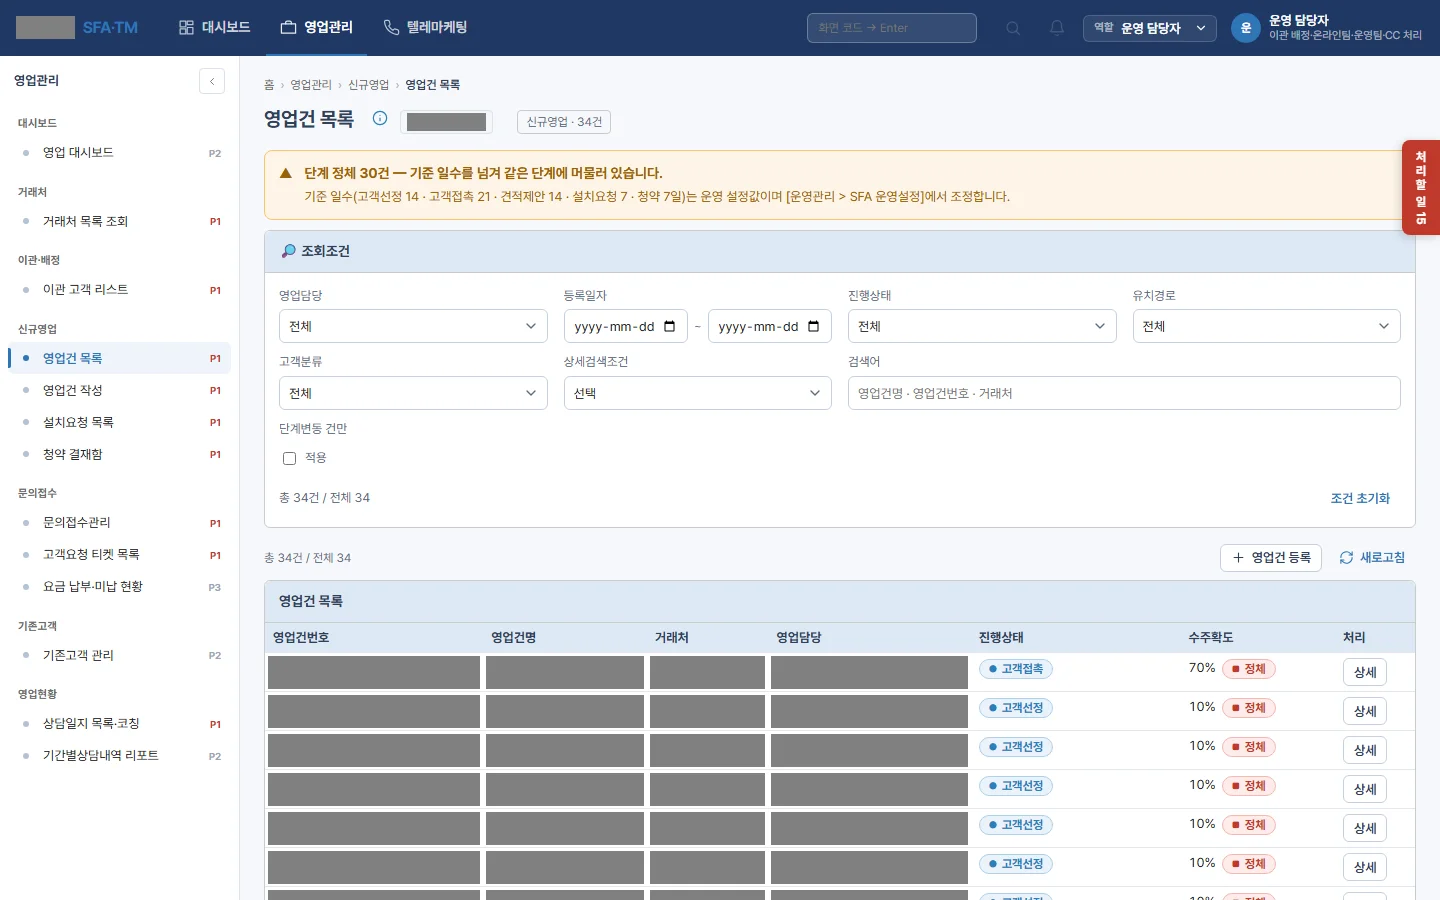Open 요금 납부·미납 현황 sidebar item
The image size is (1440, 900).
pos(119,587)
